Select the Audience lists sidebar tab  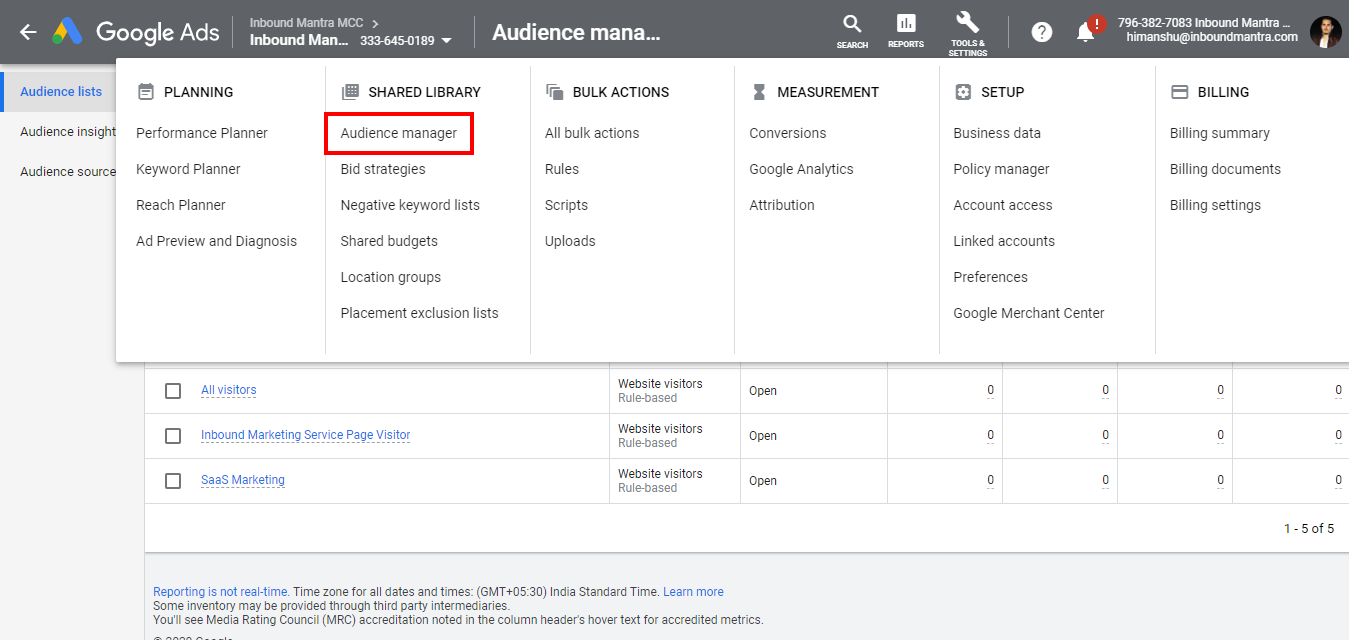click(59, 91)
